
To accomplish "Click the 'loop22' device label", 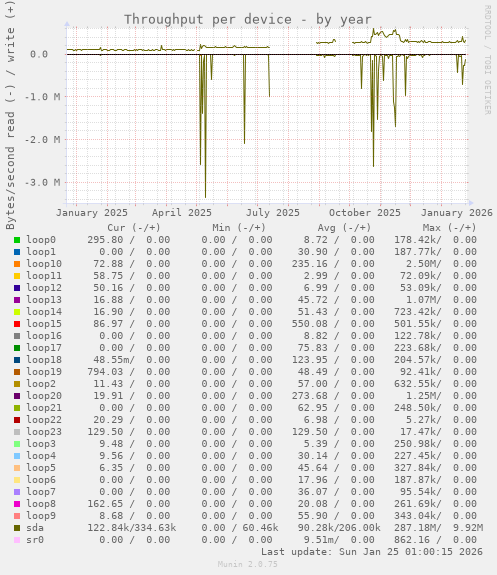I will (44, 420).
